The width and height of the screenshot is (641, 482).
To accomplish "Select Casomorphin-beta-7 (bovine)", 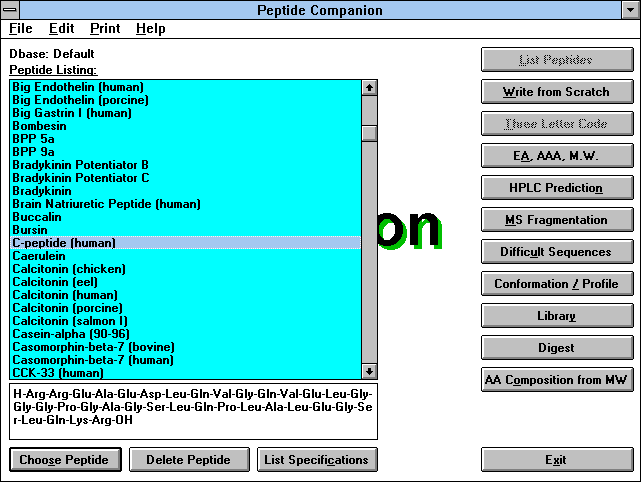I will (x=186, y=347).
